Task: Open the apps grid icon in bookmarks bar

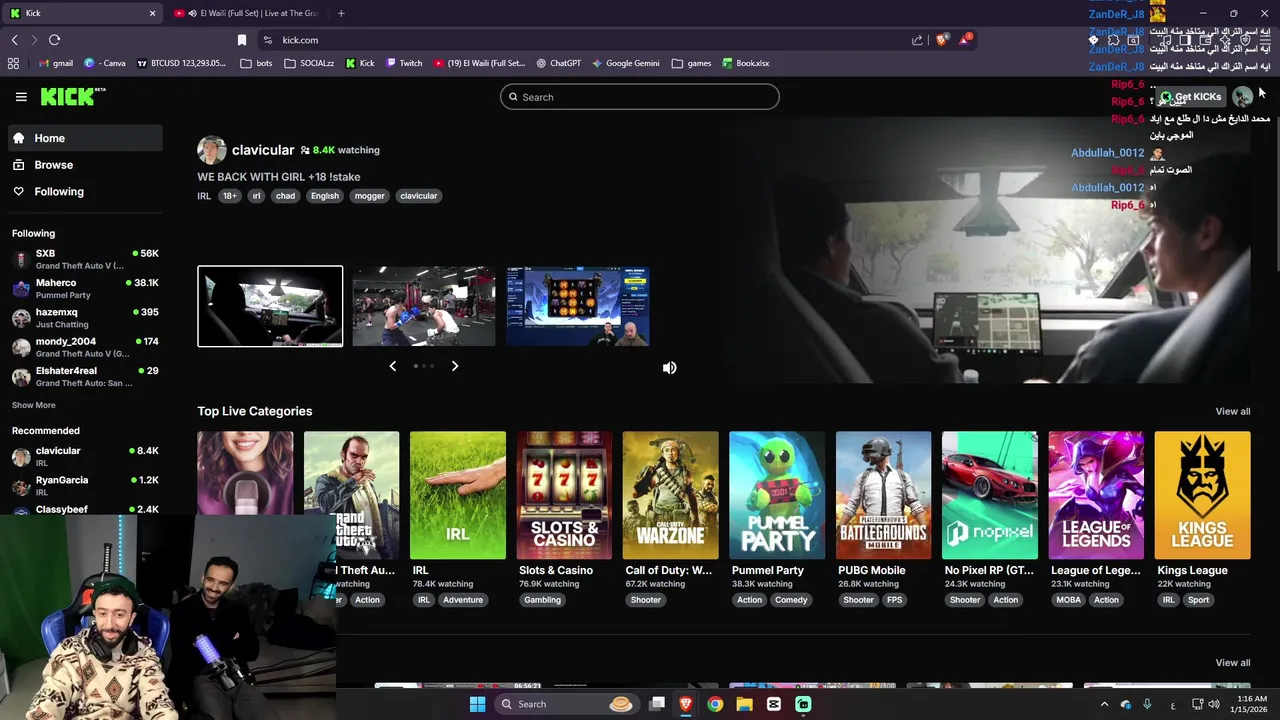Action: point(13,63)
